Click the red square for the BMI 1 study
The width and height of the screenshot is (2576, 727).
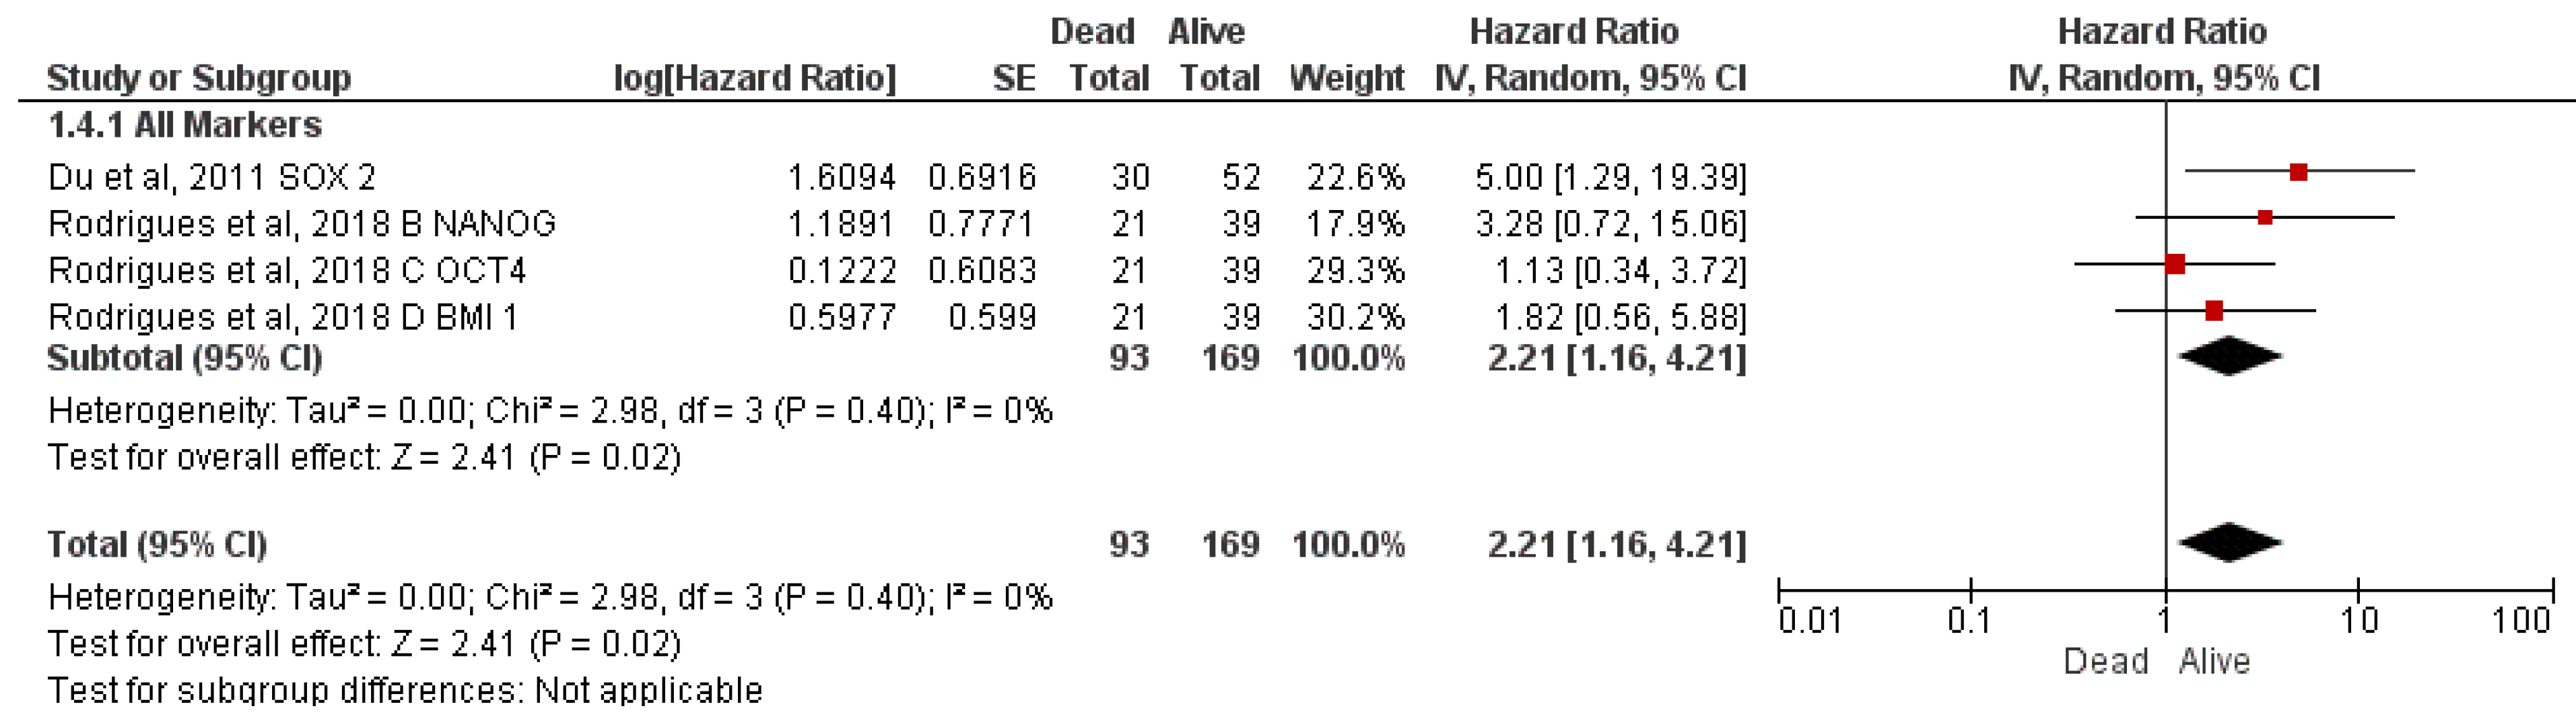coord(2214,311)
